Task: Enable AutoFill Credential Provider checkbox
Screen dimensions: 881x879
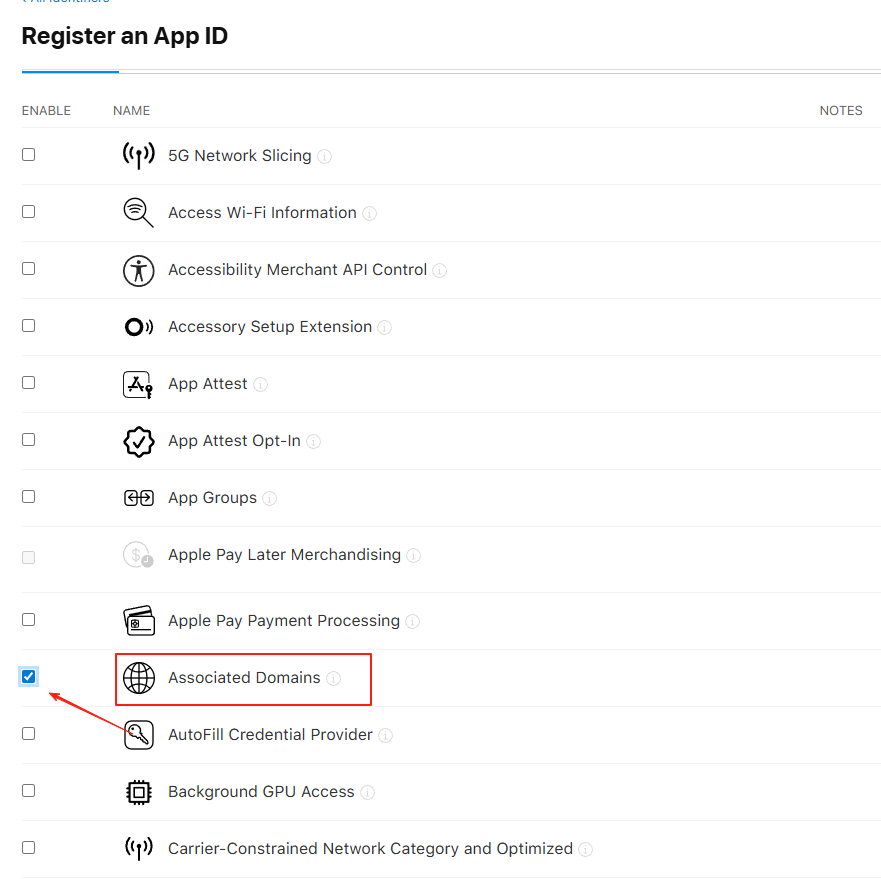Action: pos(29,733)
